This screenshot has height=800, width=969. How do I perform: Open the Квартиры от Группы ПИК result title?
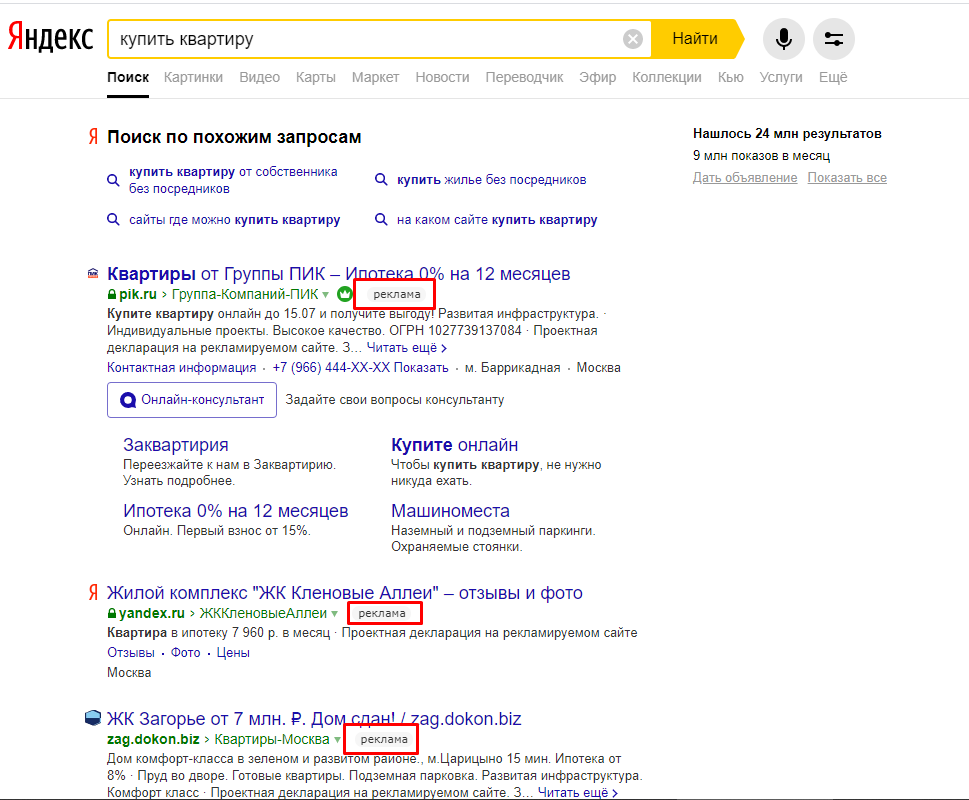point(339,274)
